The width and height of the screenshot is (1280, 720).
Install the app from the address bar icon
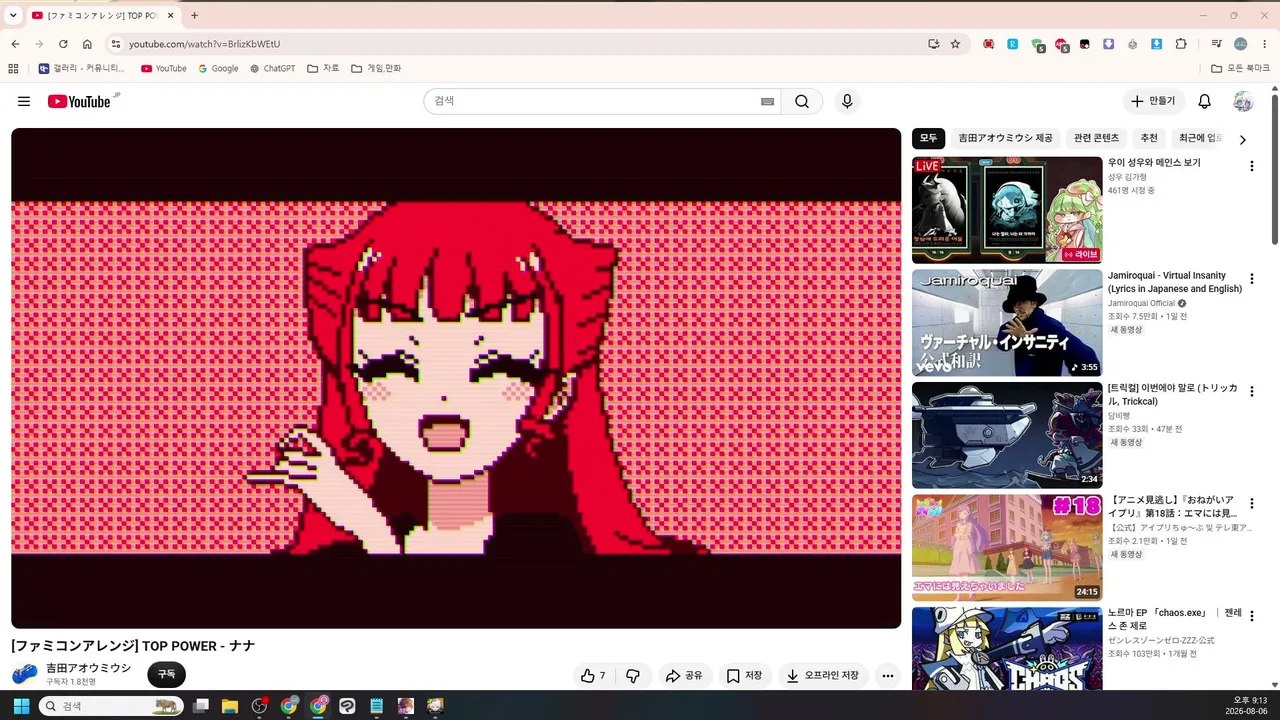pyautogui.click(x=933, y=44)
